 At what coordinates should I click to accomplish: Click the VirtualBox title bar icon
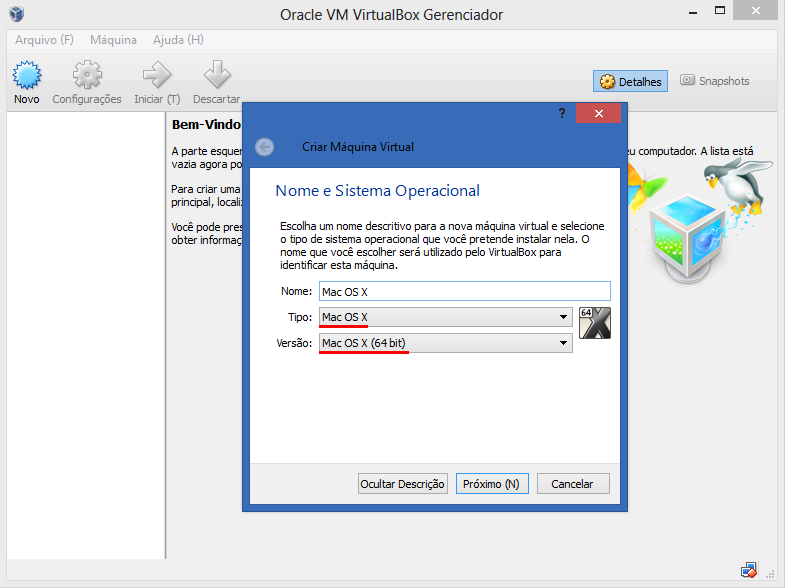17,14
